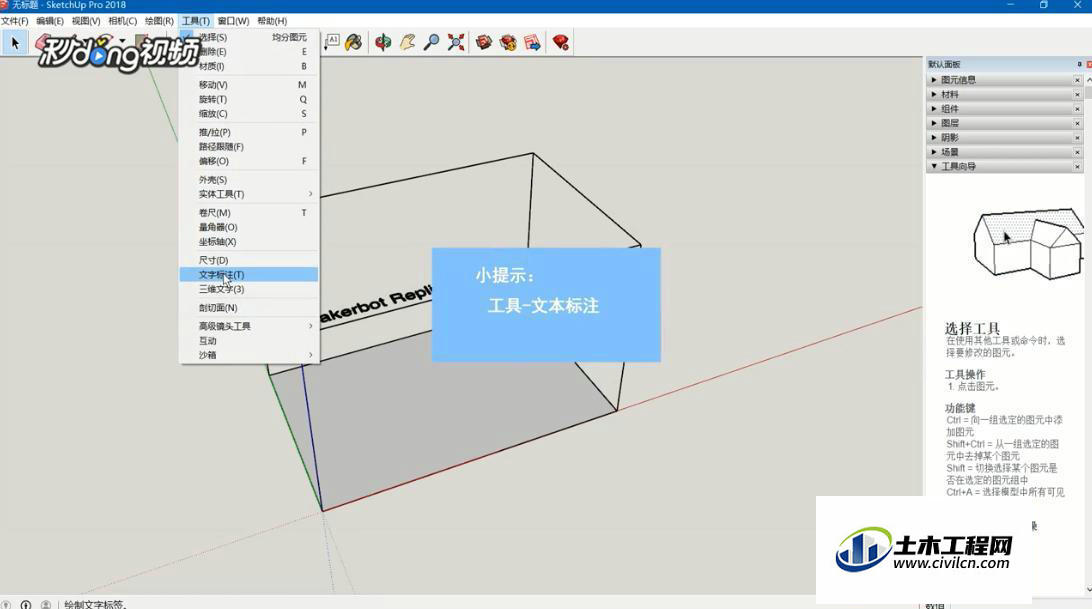Choose 偏移(O) menu item
The image size is (1092, 609).
tap(249, 161)
